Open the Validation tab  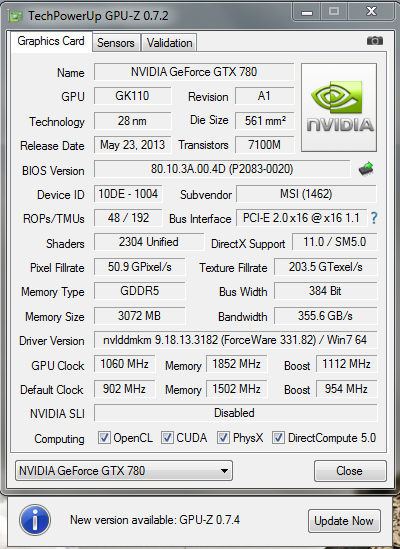(x=169, y=43)
